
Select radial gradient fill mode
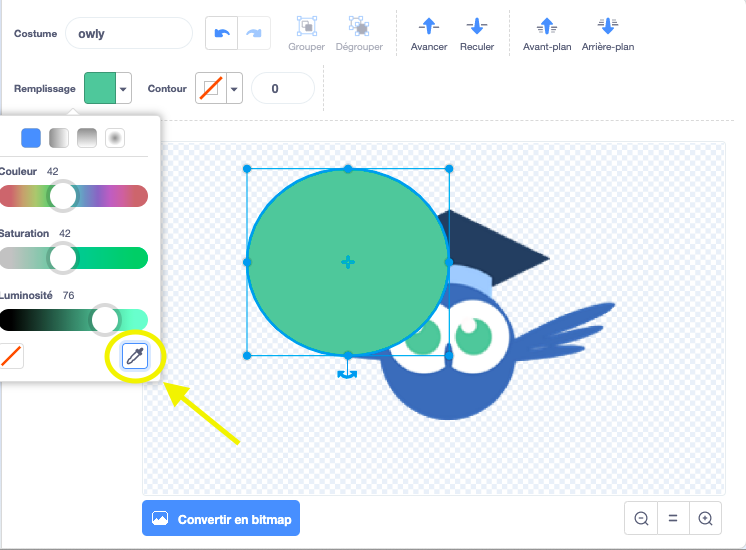click(115, 138)
